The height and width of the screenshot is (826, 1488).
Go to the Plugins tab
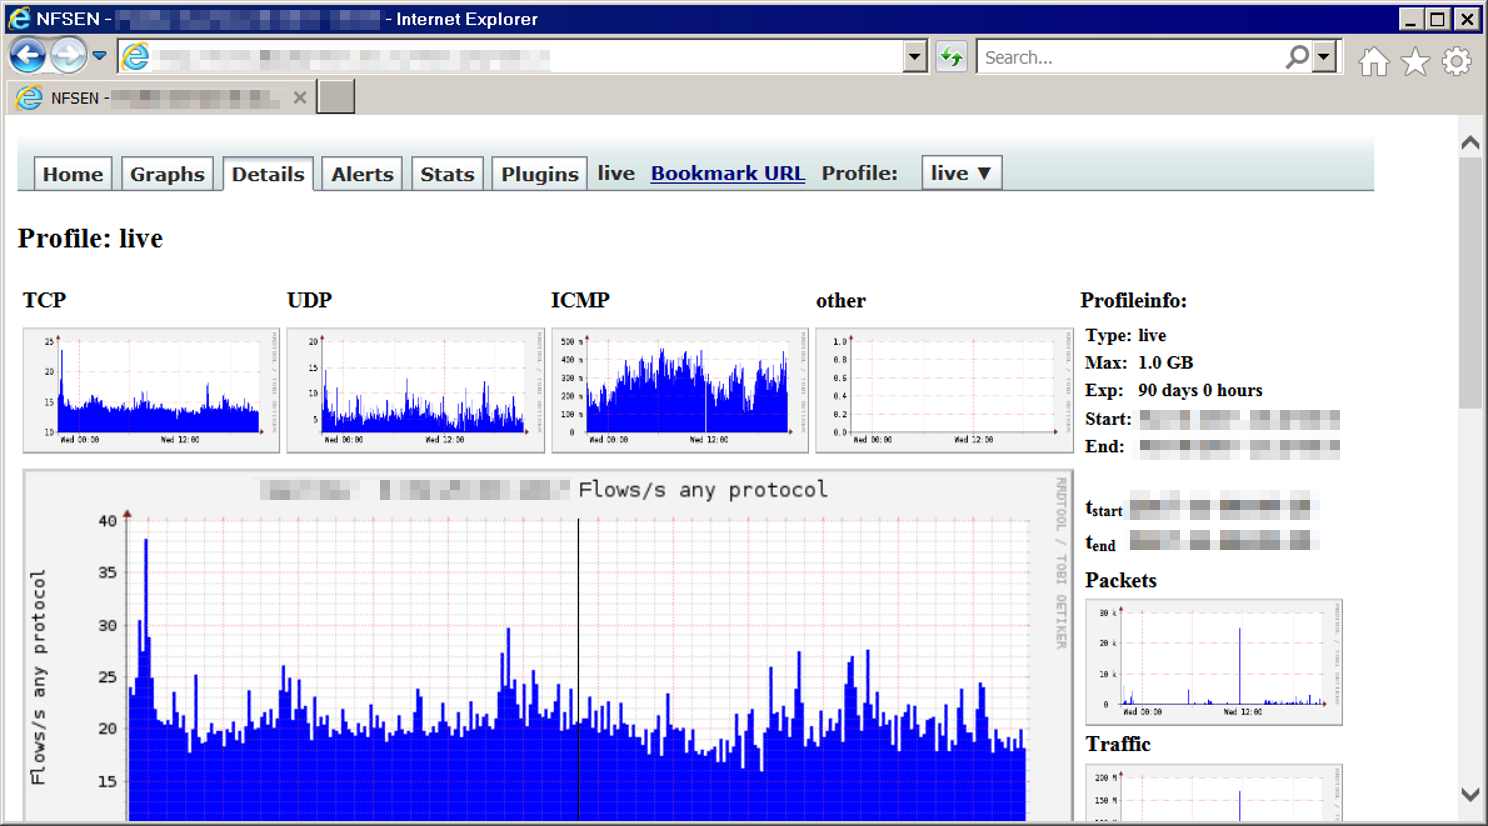coord(539,174)
